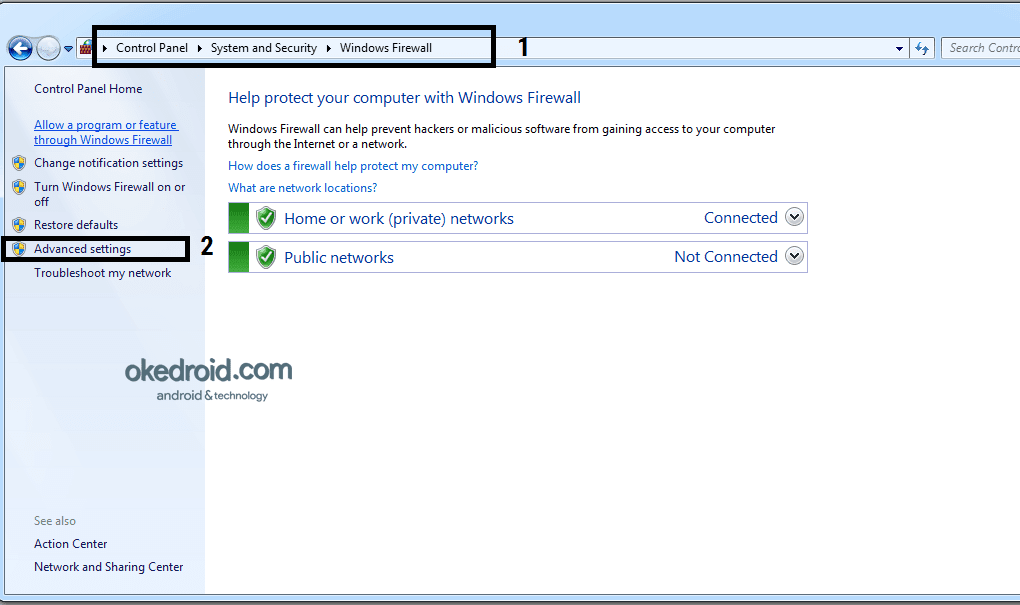Open How does a firewall help link
1020x605 pixels.
tap(353, 166)
